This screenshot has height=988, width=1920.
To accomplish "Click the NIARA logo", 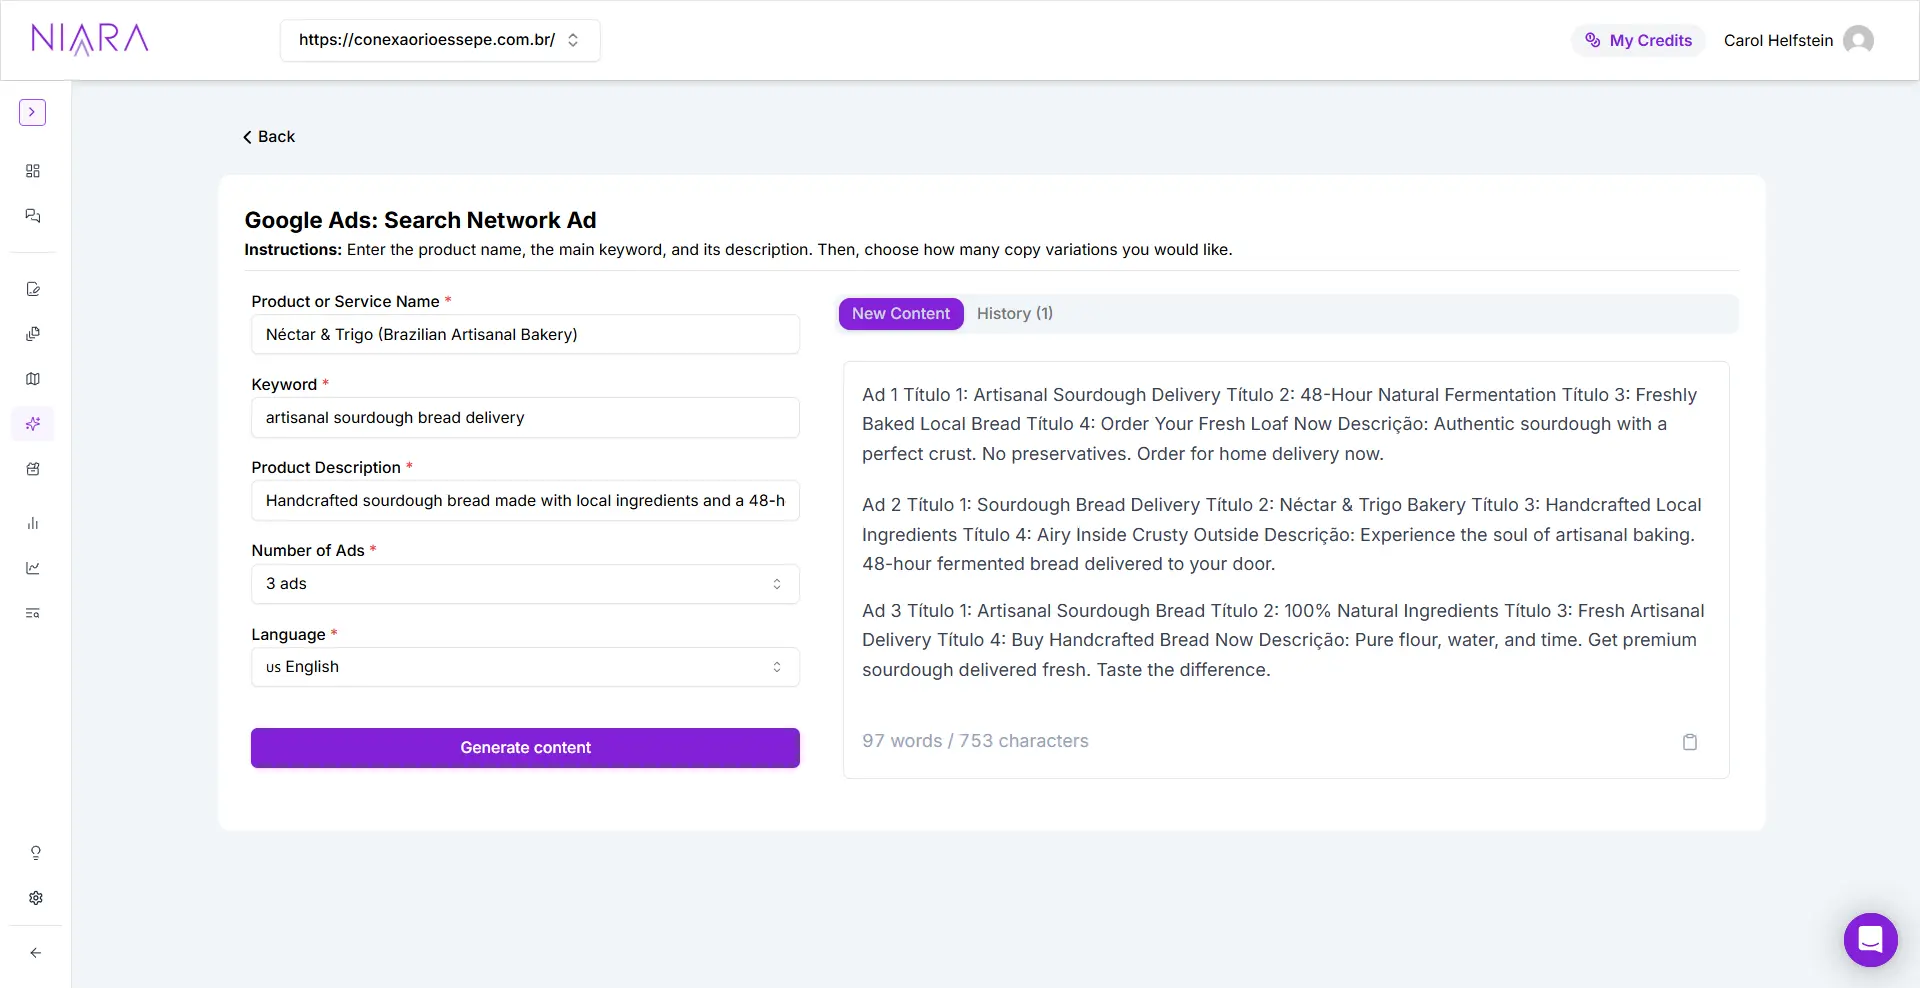I will click(90, 40).
